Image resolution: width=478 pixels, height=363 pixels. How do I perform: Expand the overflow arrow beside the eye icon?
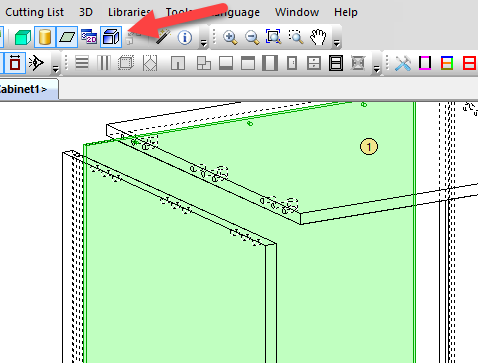point(56,68)
